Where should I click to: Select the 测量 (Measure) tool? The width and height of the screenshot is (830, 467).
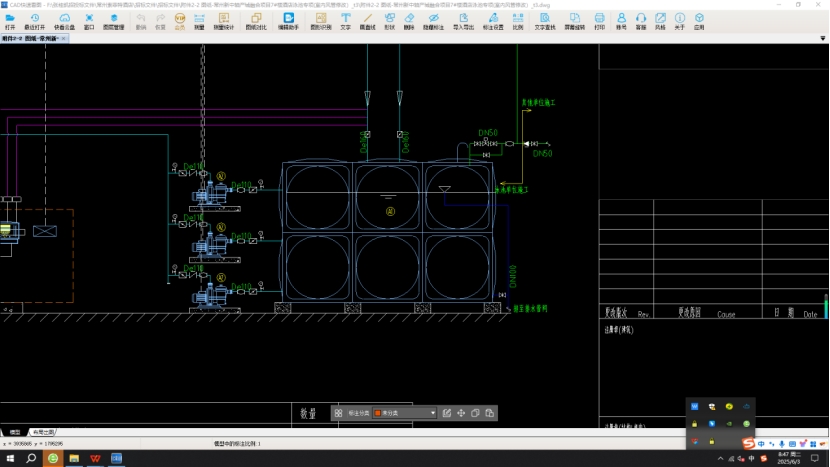pyautogui.click(x=199, y=21)
